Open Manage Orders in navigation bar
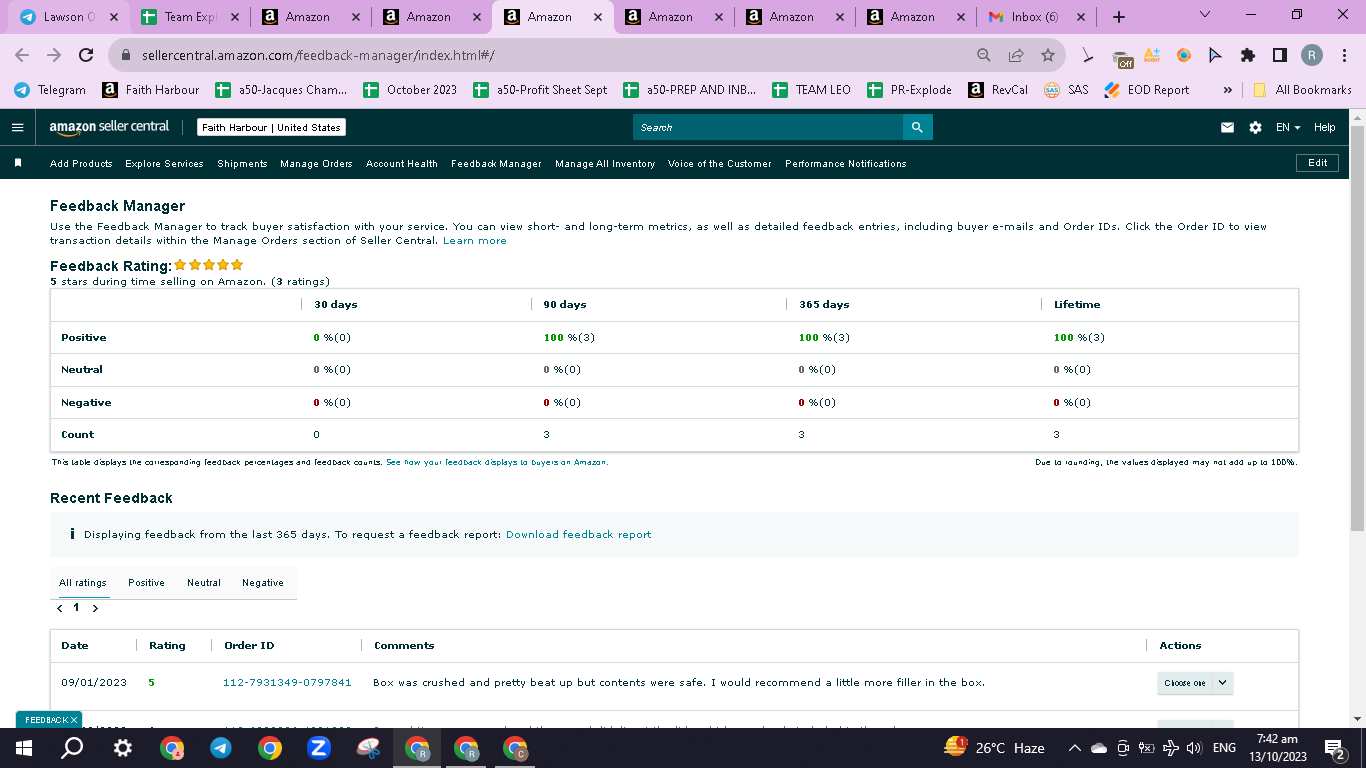1366x768 pixels. pos(316,163)
